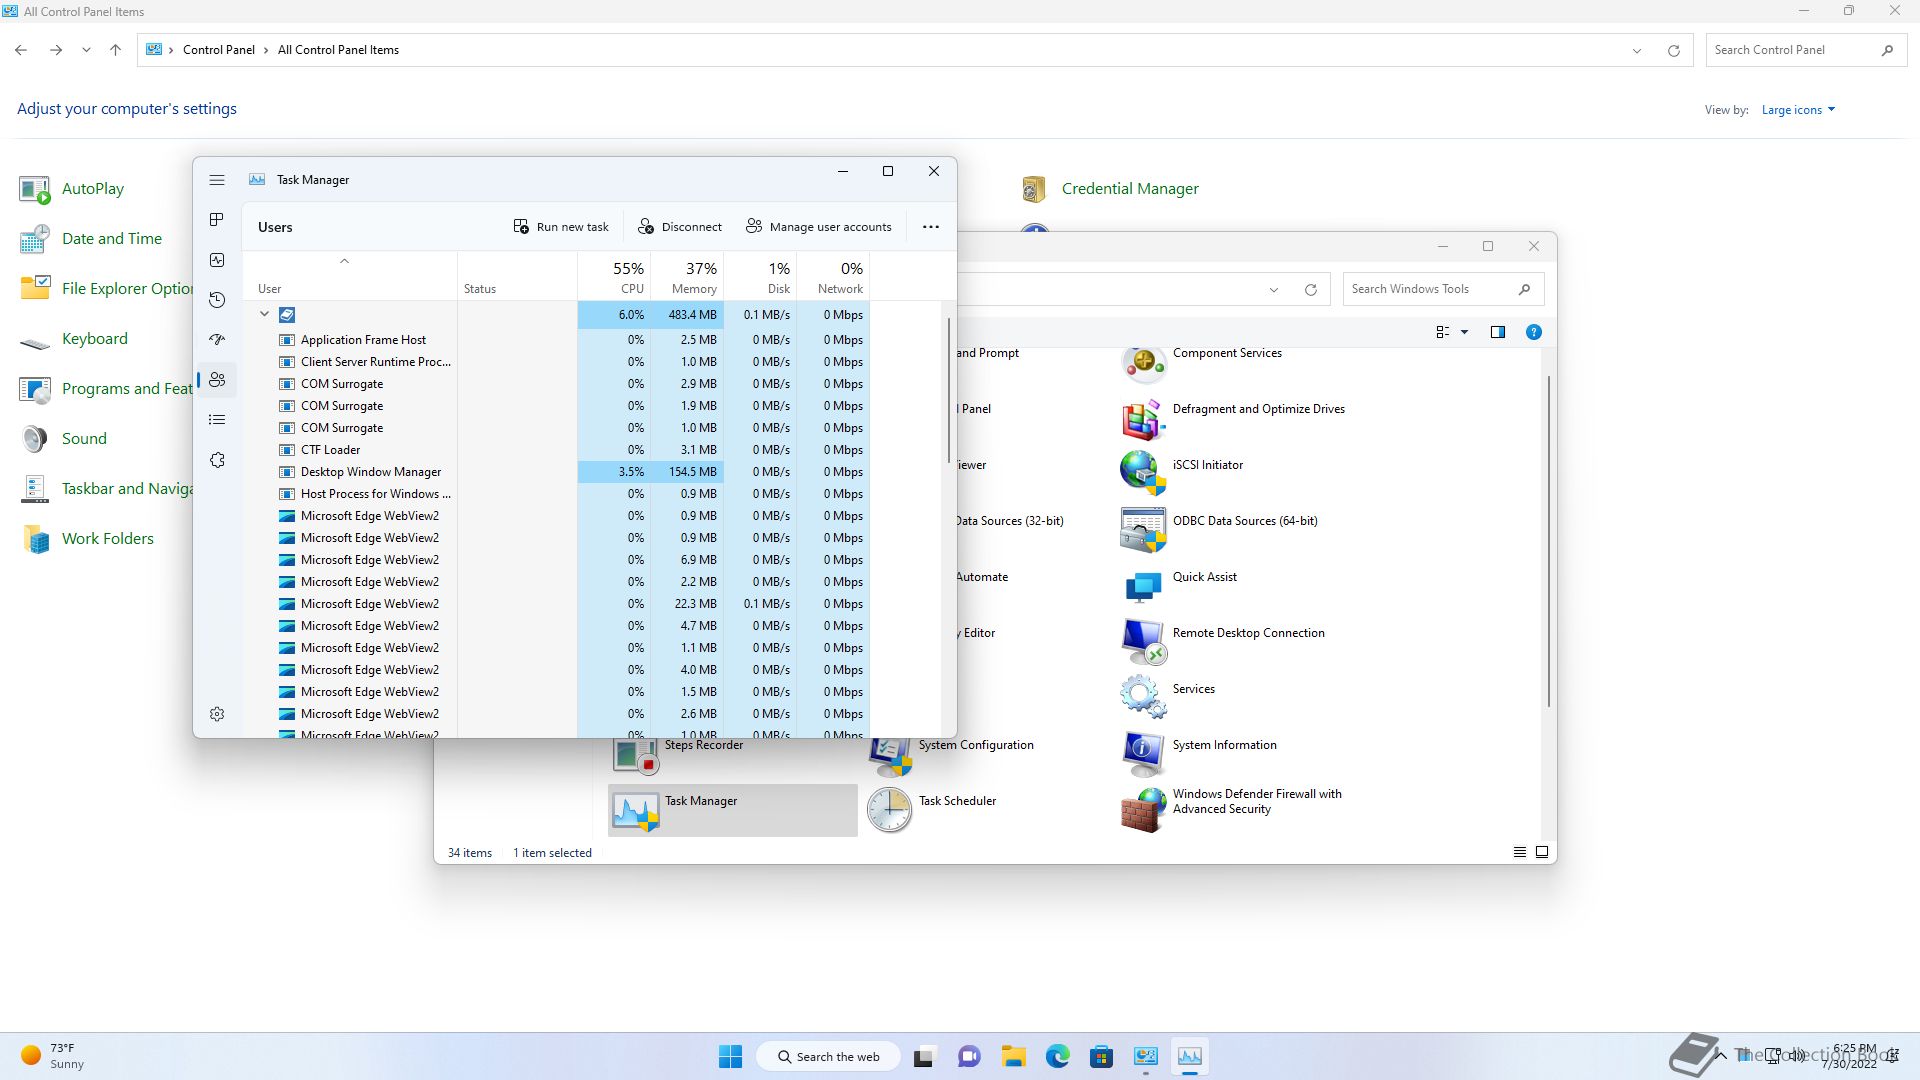Click Run new task button

pos(561,227)
